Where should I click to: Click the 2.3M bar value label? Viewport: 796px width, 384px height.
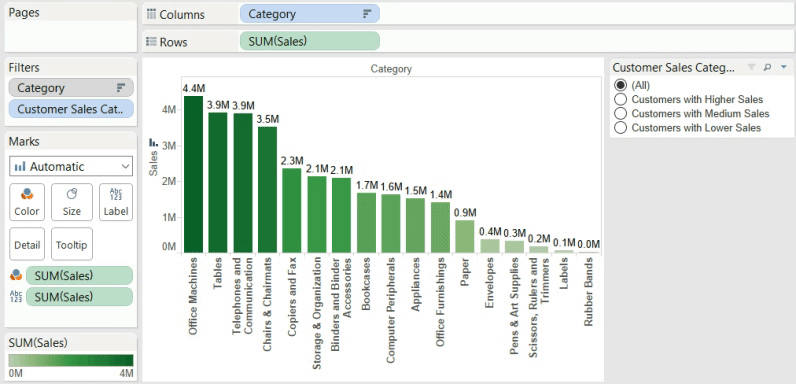tap(292, 161)
